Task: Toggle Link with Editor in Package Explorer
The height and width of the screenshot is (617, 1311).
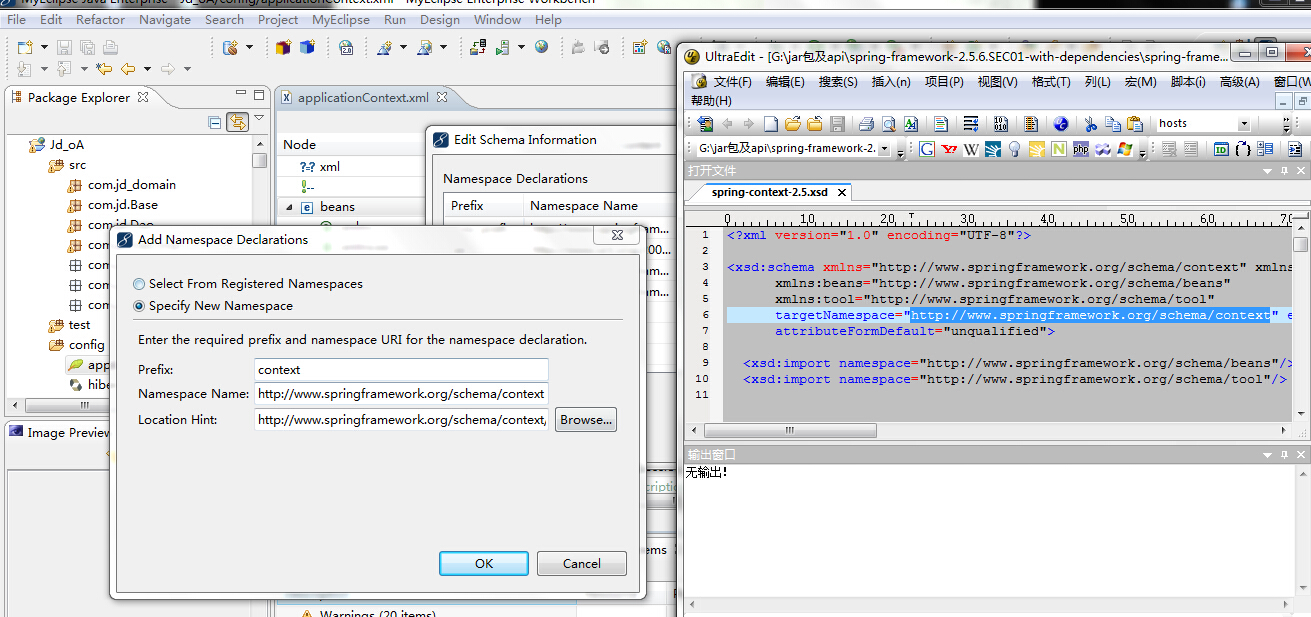Action: 237,122
